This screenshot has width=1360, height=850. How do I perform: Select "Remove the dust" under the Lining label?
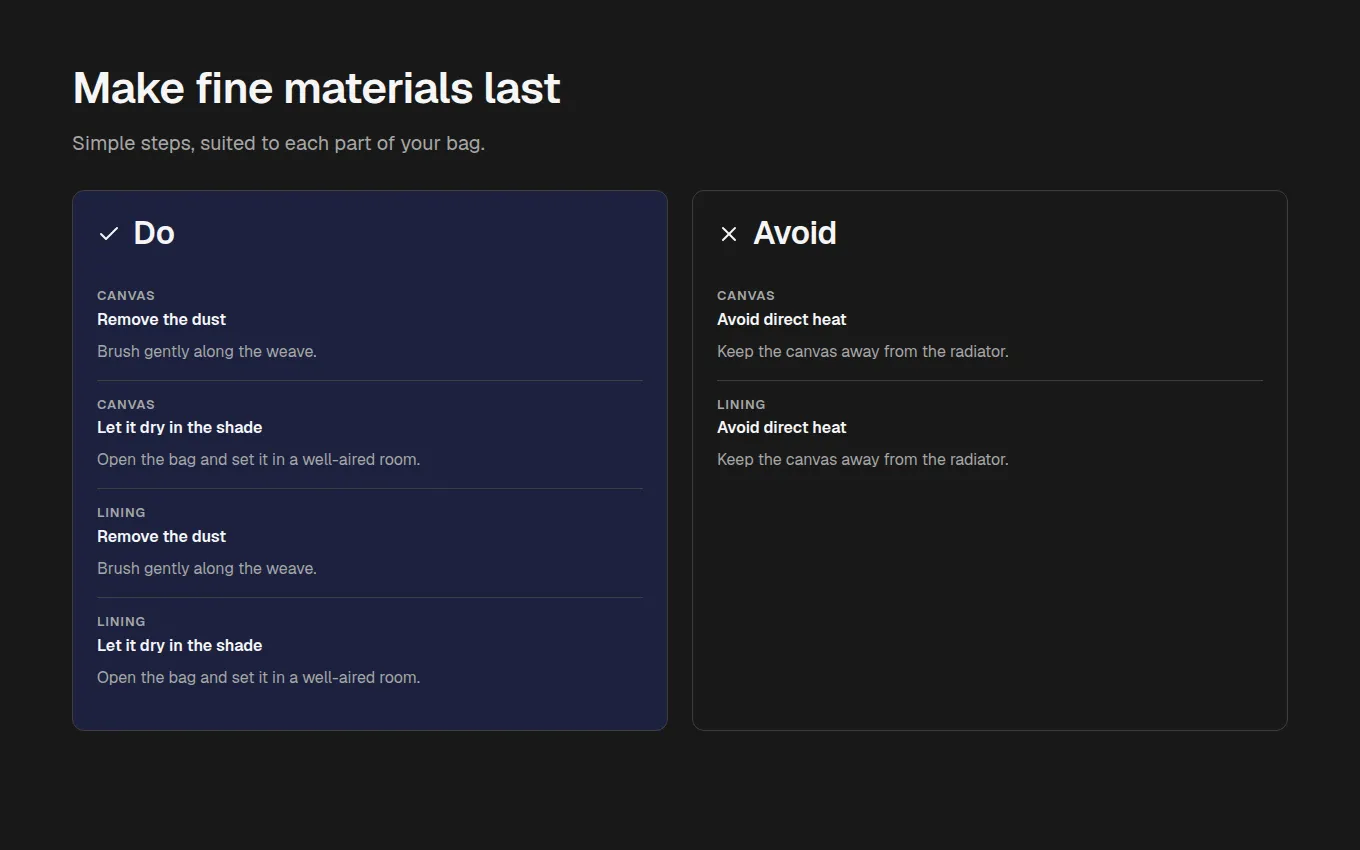[162, 536]
